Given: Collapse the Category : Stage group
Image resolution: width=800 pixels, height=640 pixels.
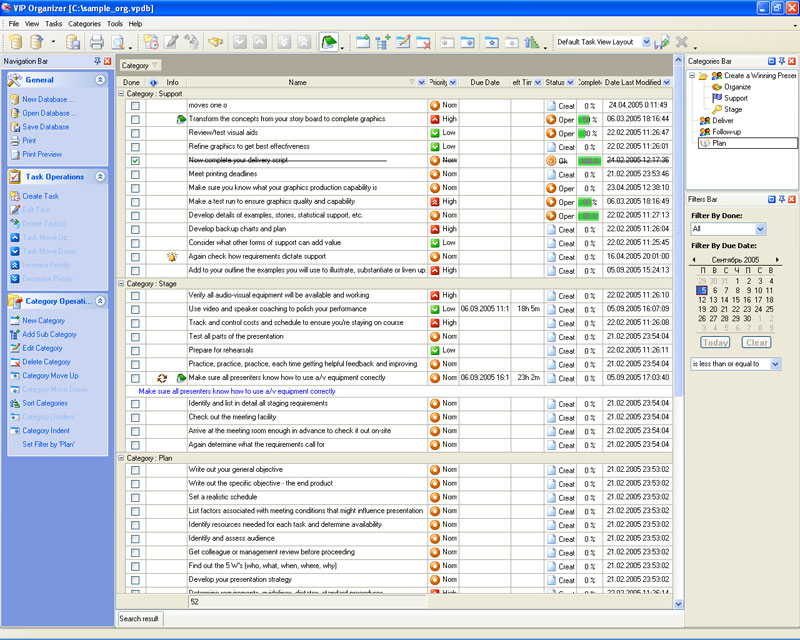Looking at the screenshot, I should (x=121, y=284).
